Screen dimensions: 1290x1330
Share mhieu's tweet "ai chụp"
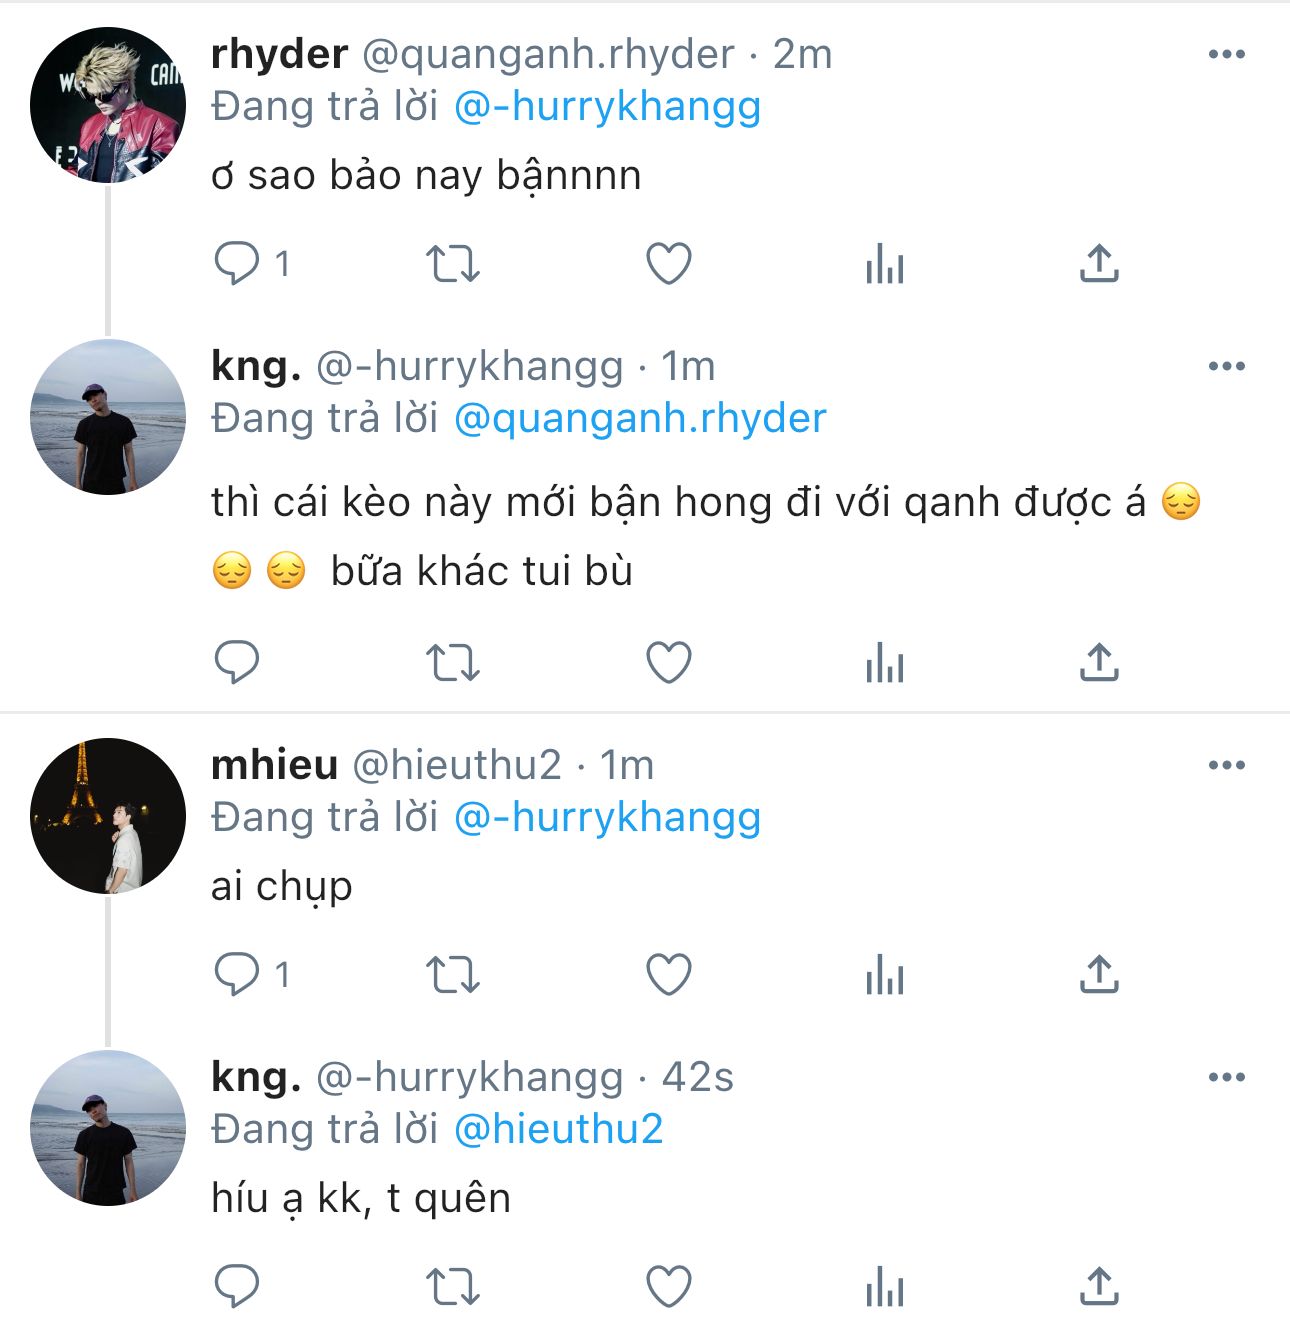[x=1099, y=974]
